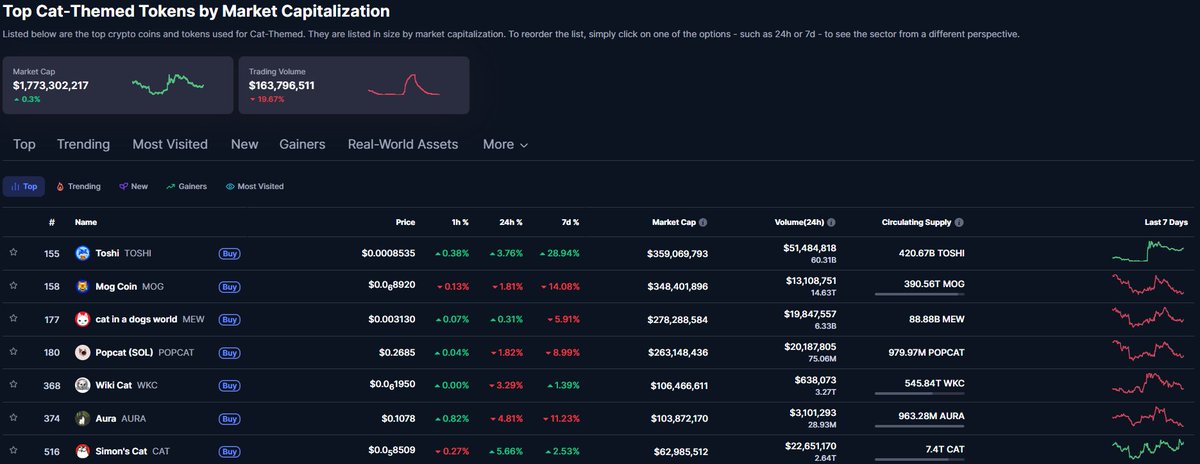Click Buy for Wiki Cat WKC

230,386
